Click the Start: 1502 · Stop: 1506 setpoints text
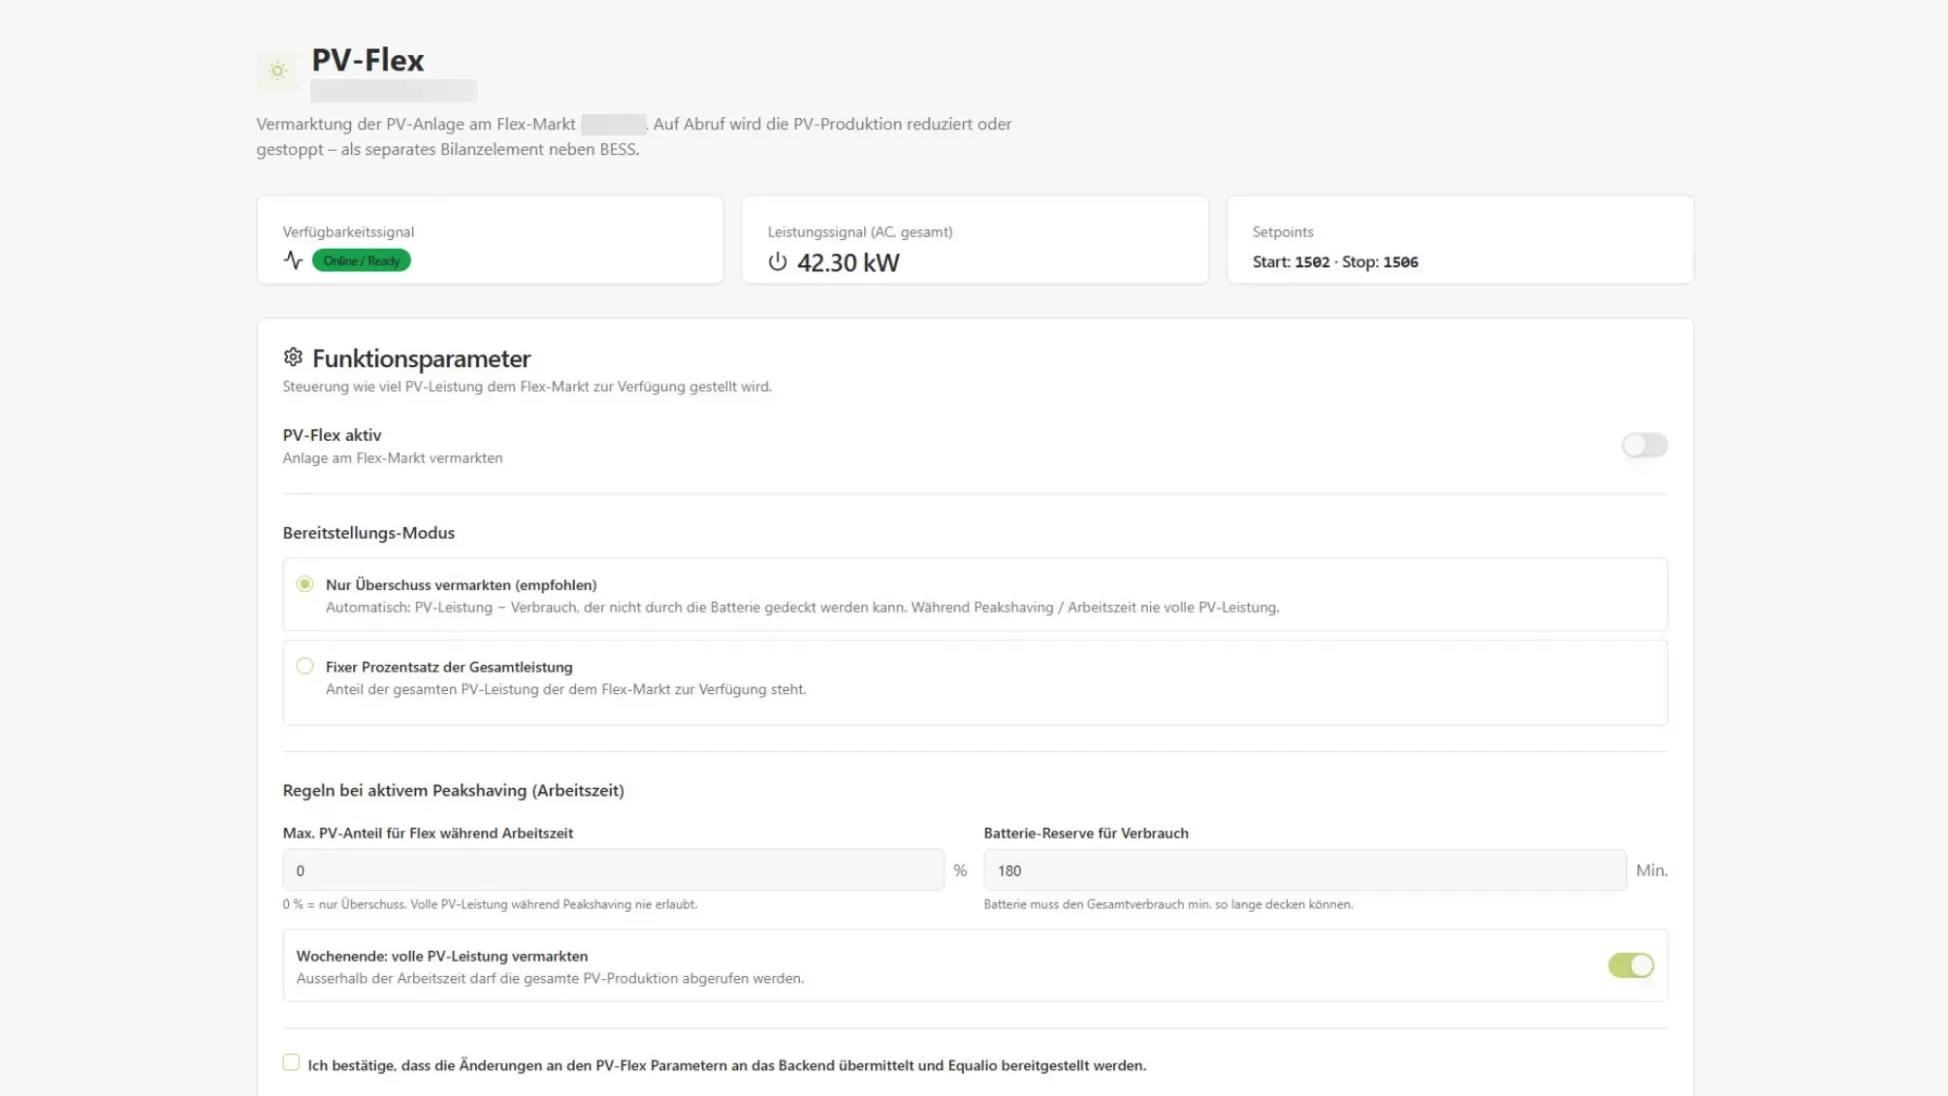The height and width of the screenshot is (1096, 1948). (1335, 262)
